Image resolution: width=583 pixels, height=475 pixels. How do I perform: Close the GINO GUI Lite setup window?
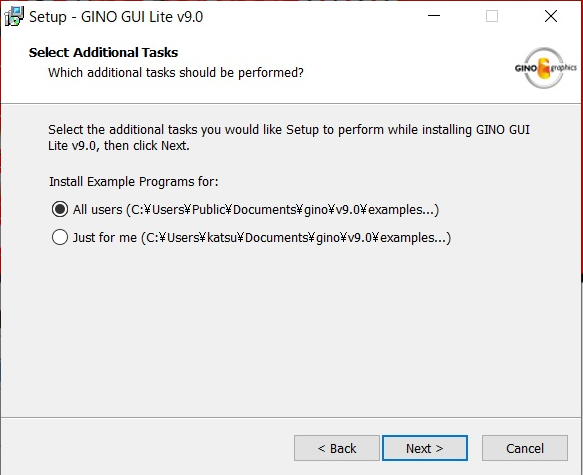(551, 16)
